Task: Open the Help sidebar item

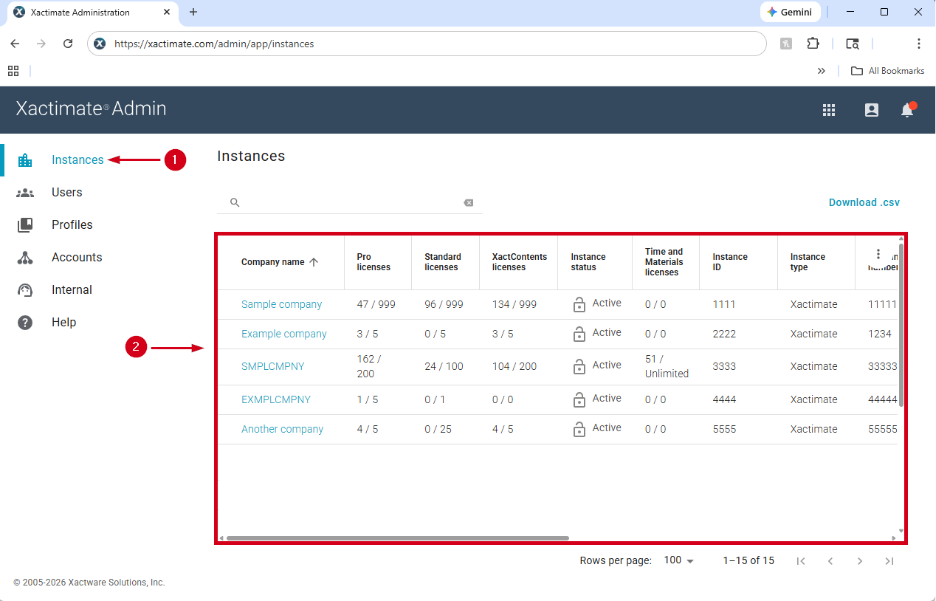Action: pos(64,322)
